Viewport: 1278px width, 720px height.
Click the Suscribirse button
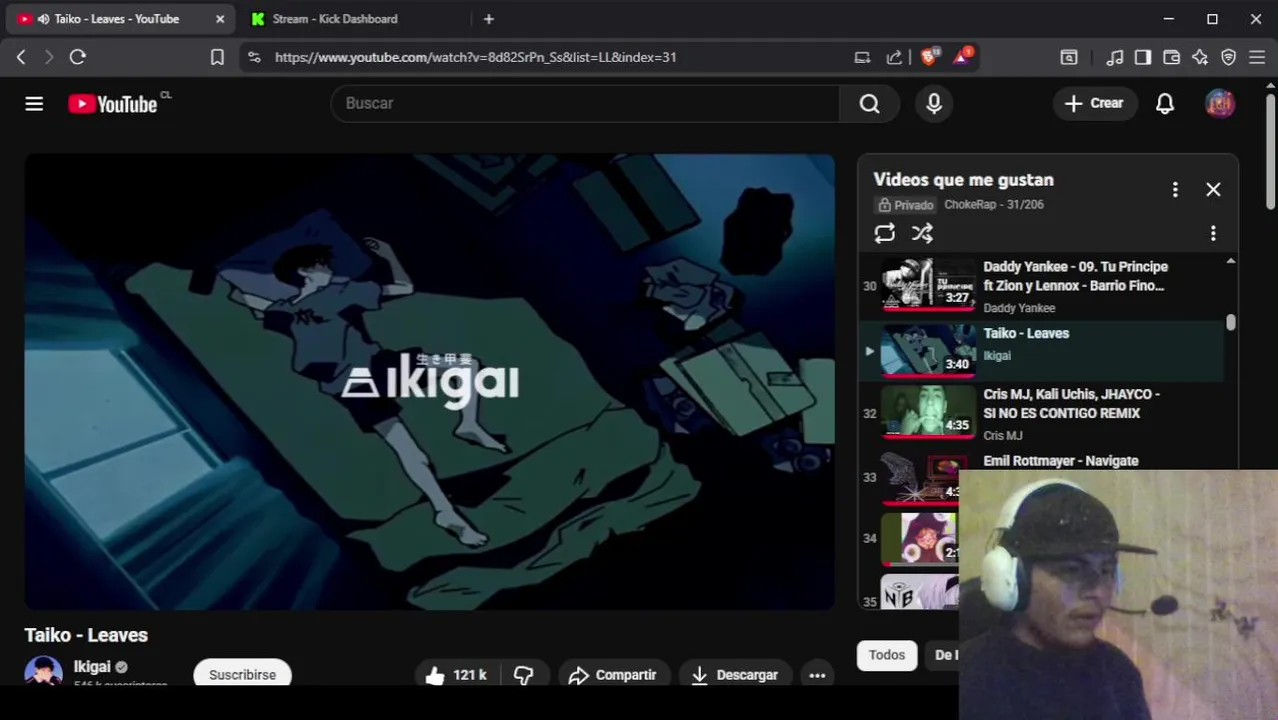pyautogui.click(x=242, y=674)
